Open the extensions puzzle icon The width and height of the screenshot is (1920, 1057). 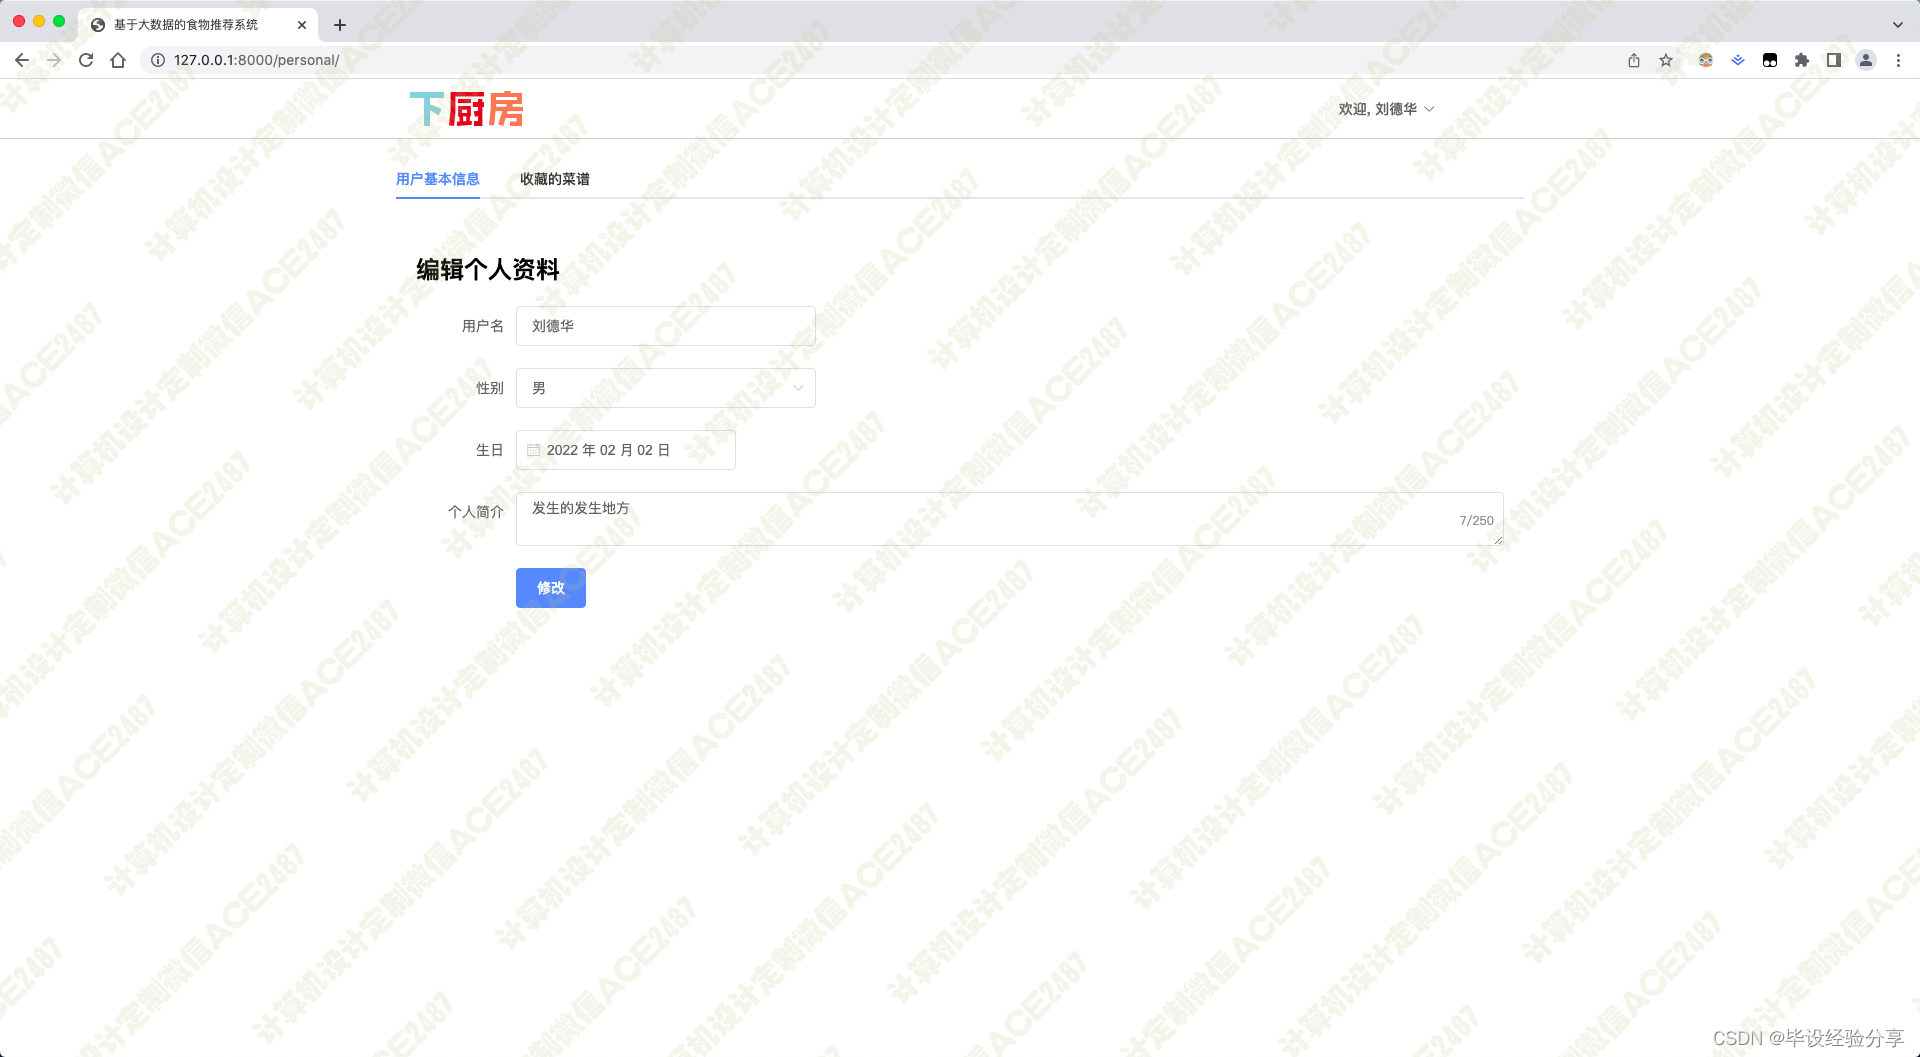1802,60
